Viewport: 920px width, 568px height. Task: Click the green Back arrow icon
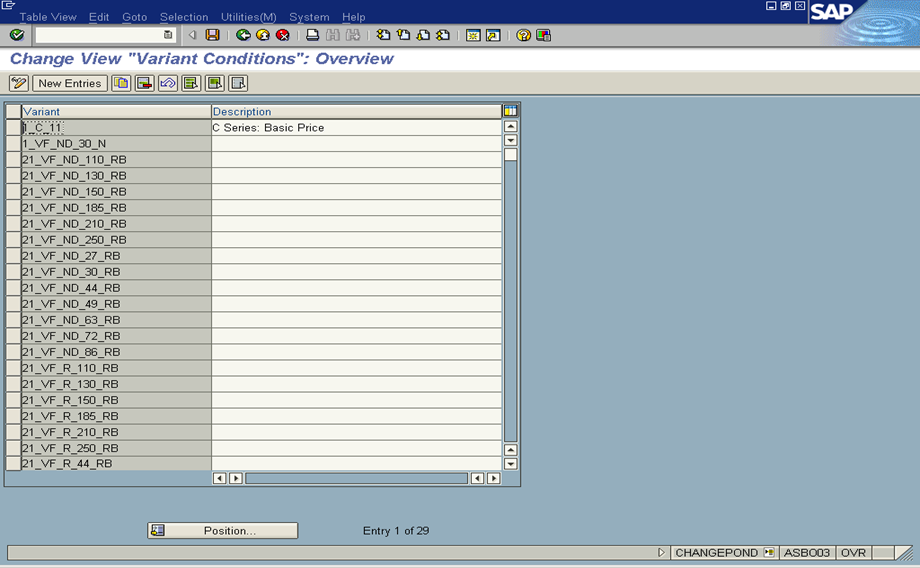(x=243, y=35)
